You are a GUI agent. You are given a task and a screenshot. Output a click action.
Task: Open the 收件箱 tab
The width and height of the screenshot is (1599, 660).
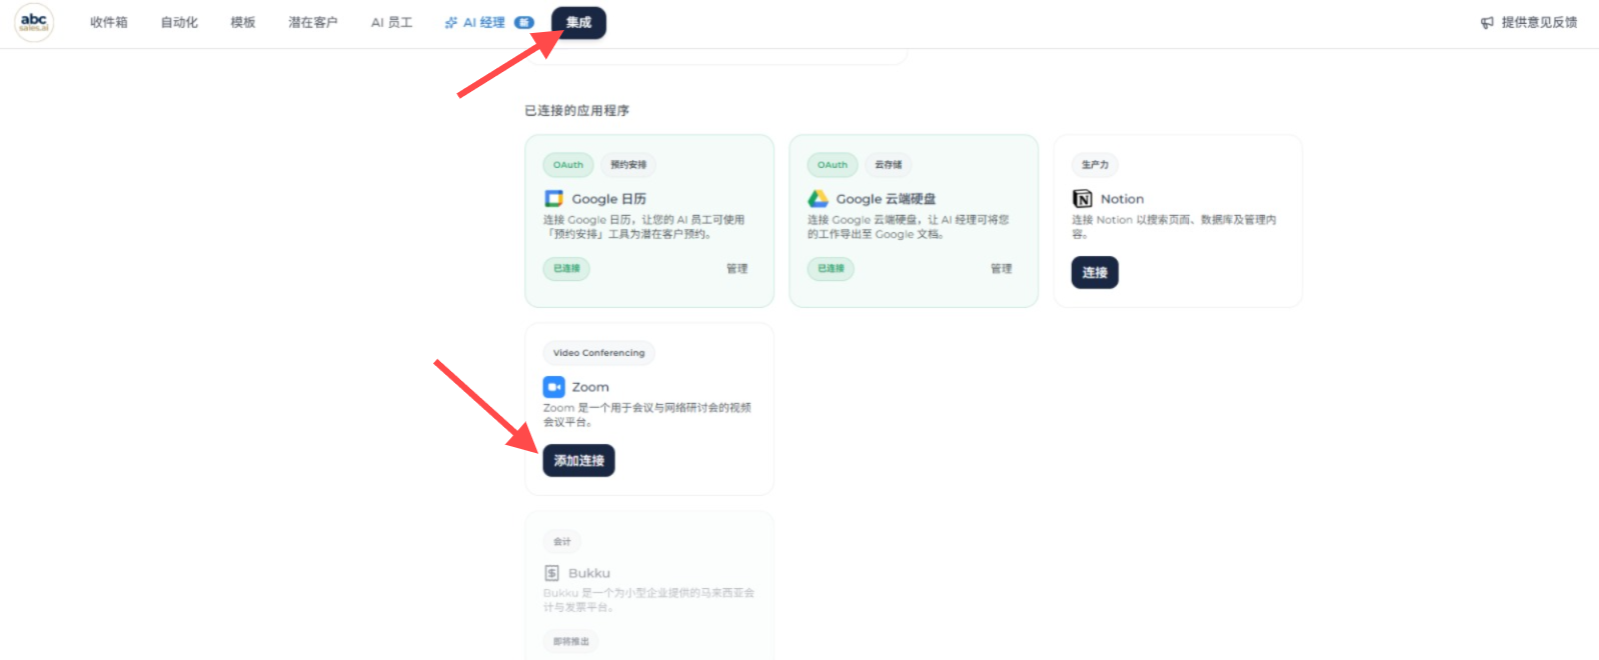(109, 22)
